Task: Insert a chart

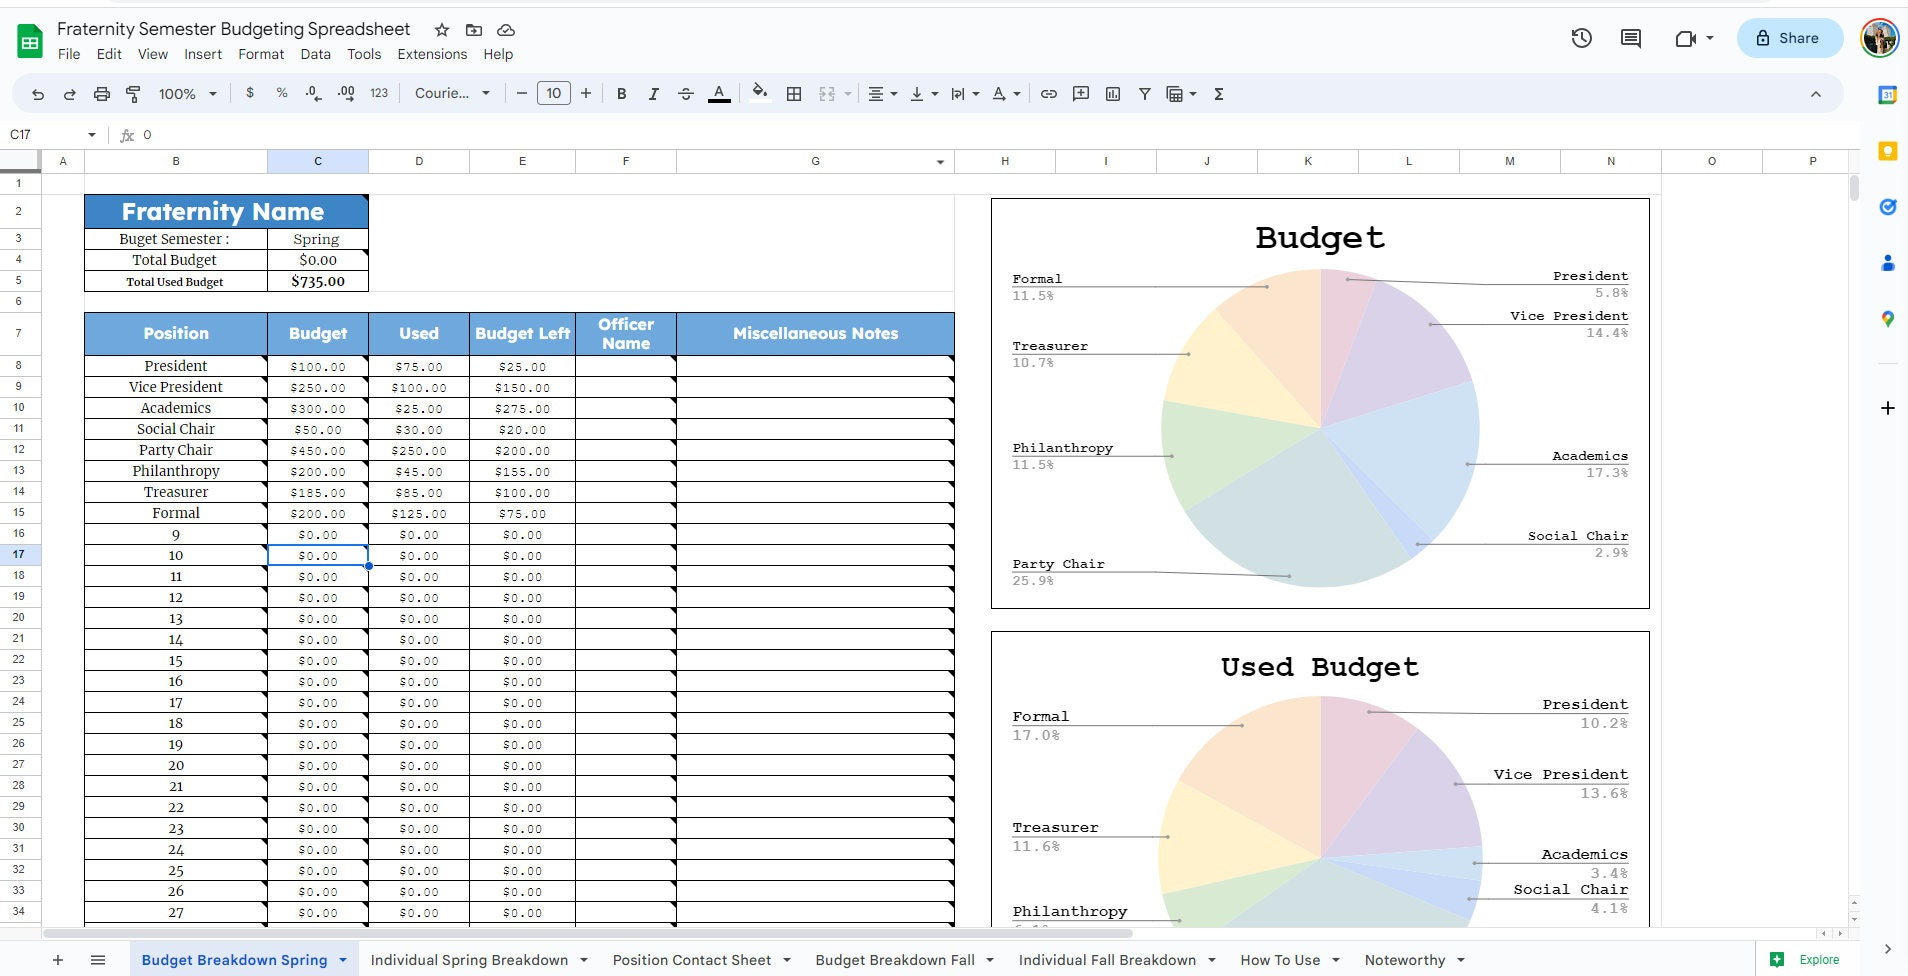Action: [1113, 94]
